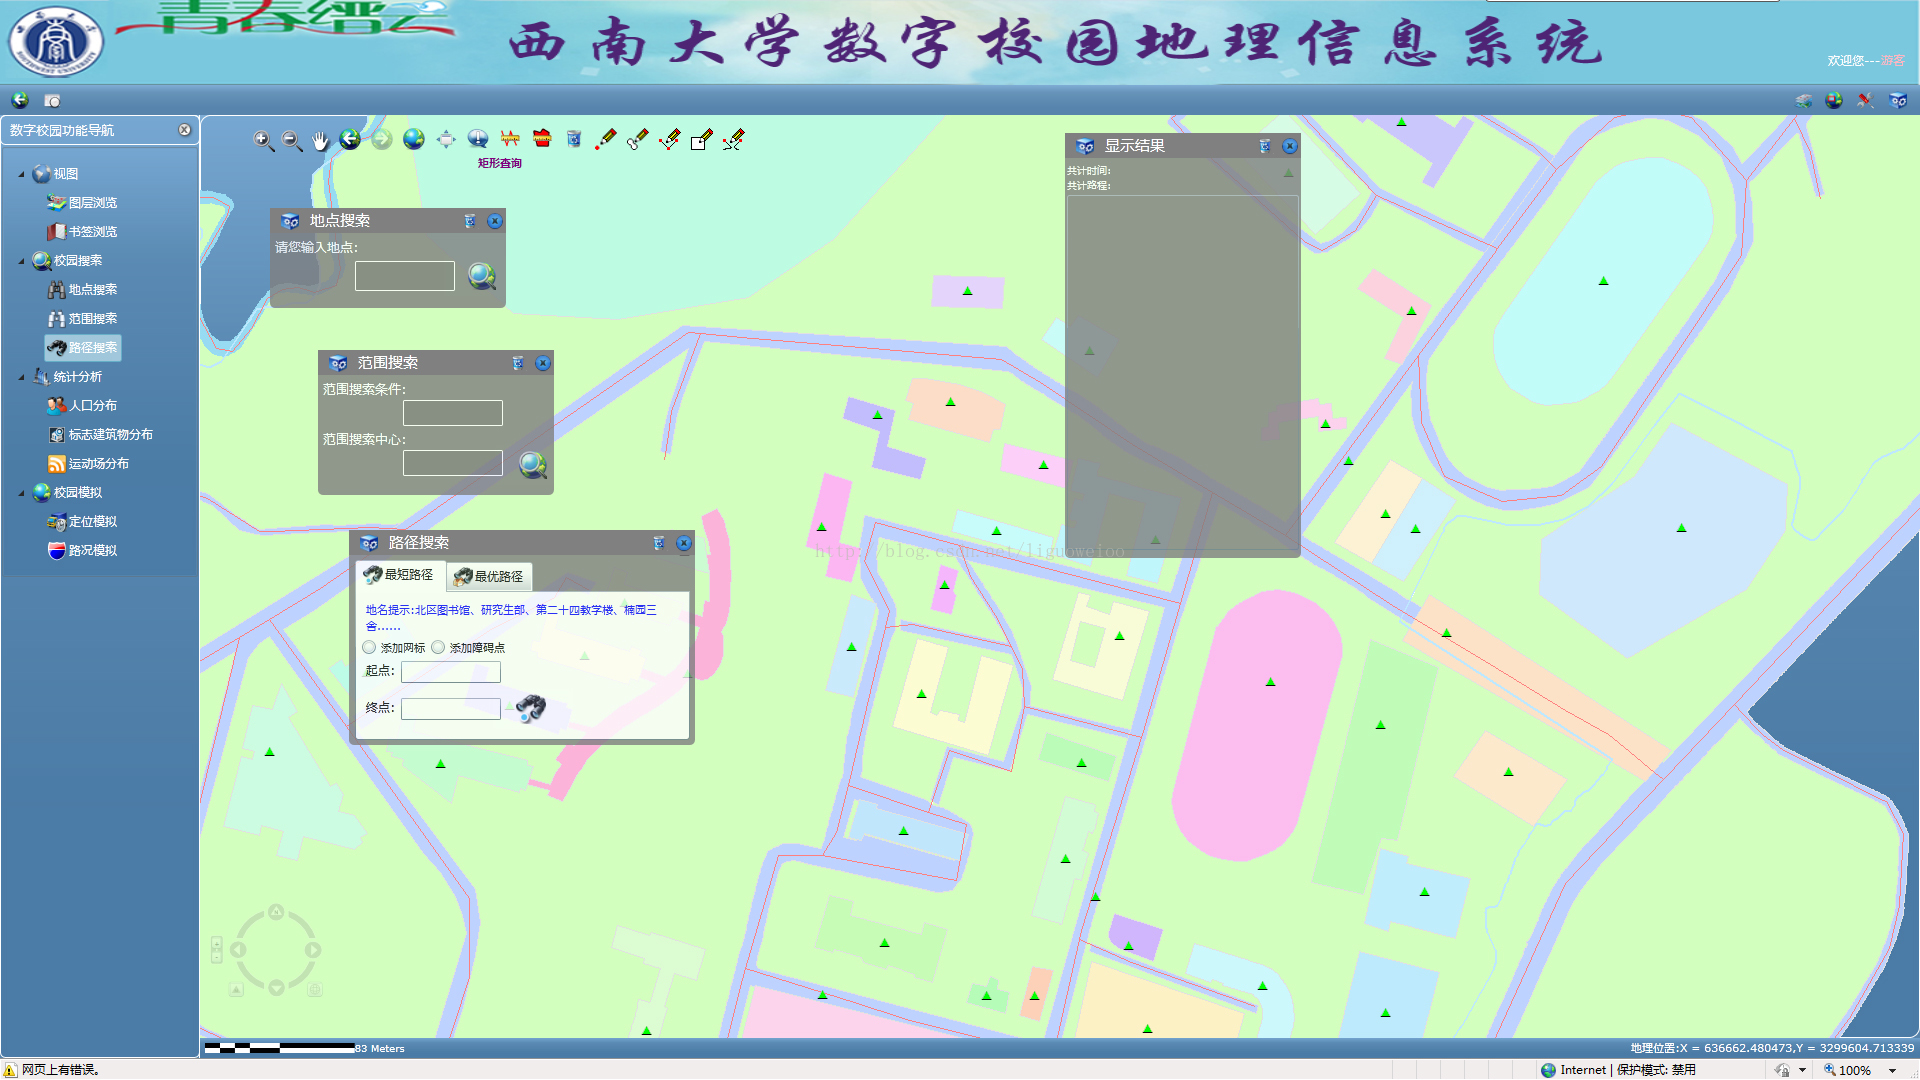Clear graphics with the recycle bin tool

tap(574, 139)
